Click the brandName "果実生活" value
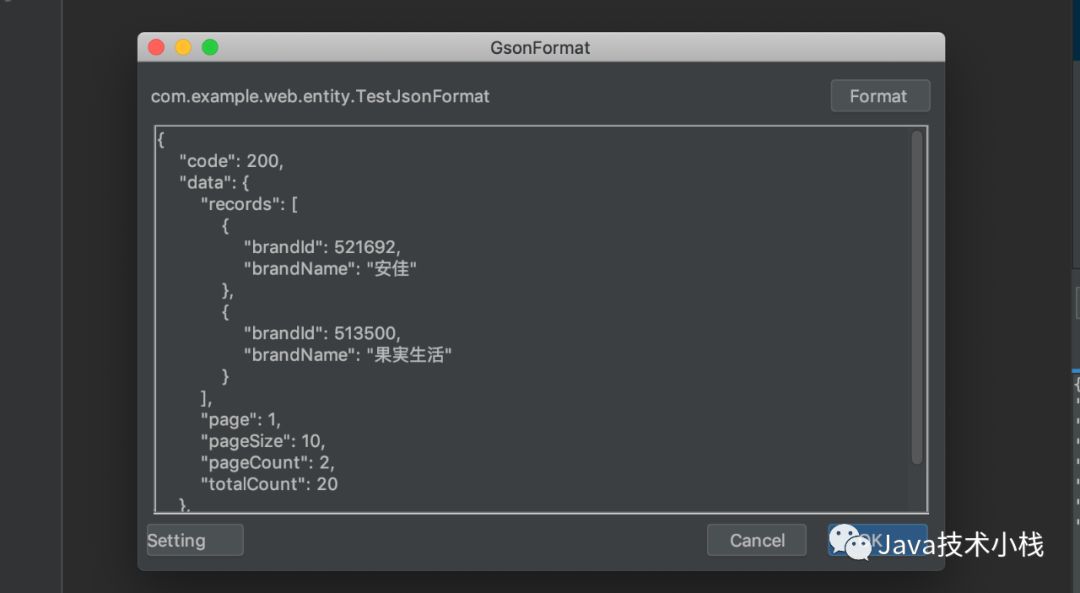Viewport: 1080px width, 593px height. coord(410,355)
